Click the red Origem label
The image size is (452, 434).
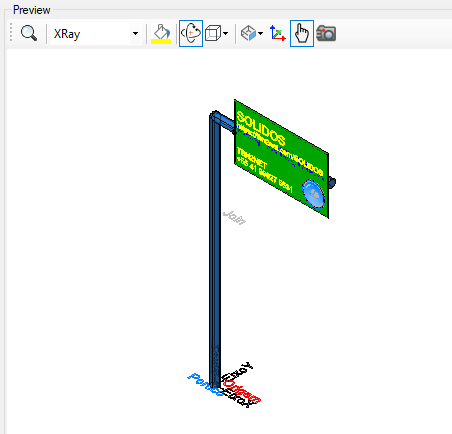point(242,391)
